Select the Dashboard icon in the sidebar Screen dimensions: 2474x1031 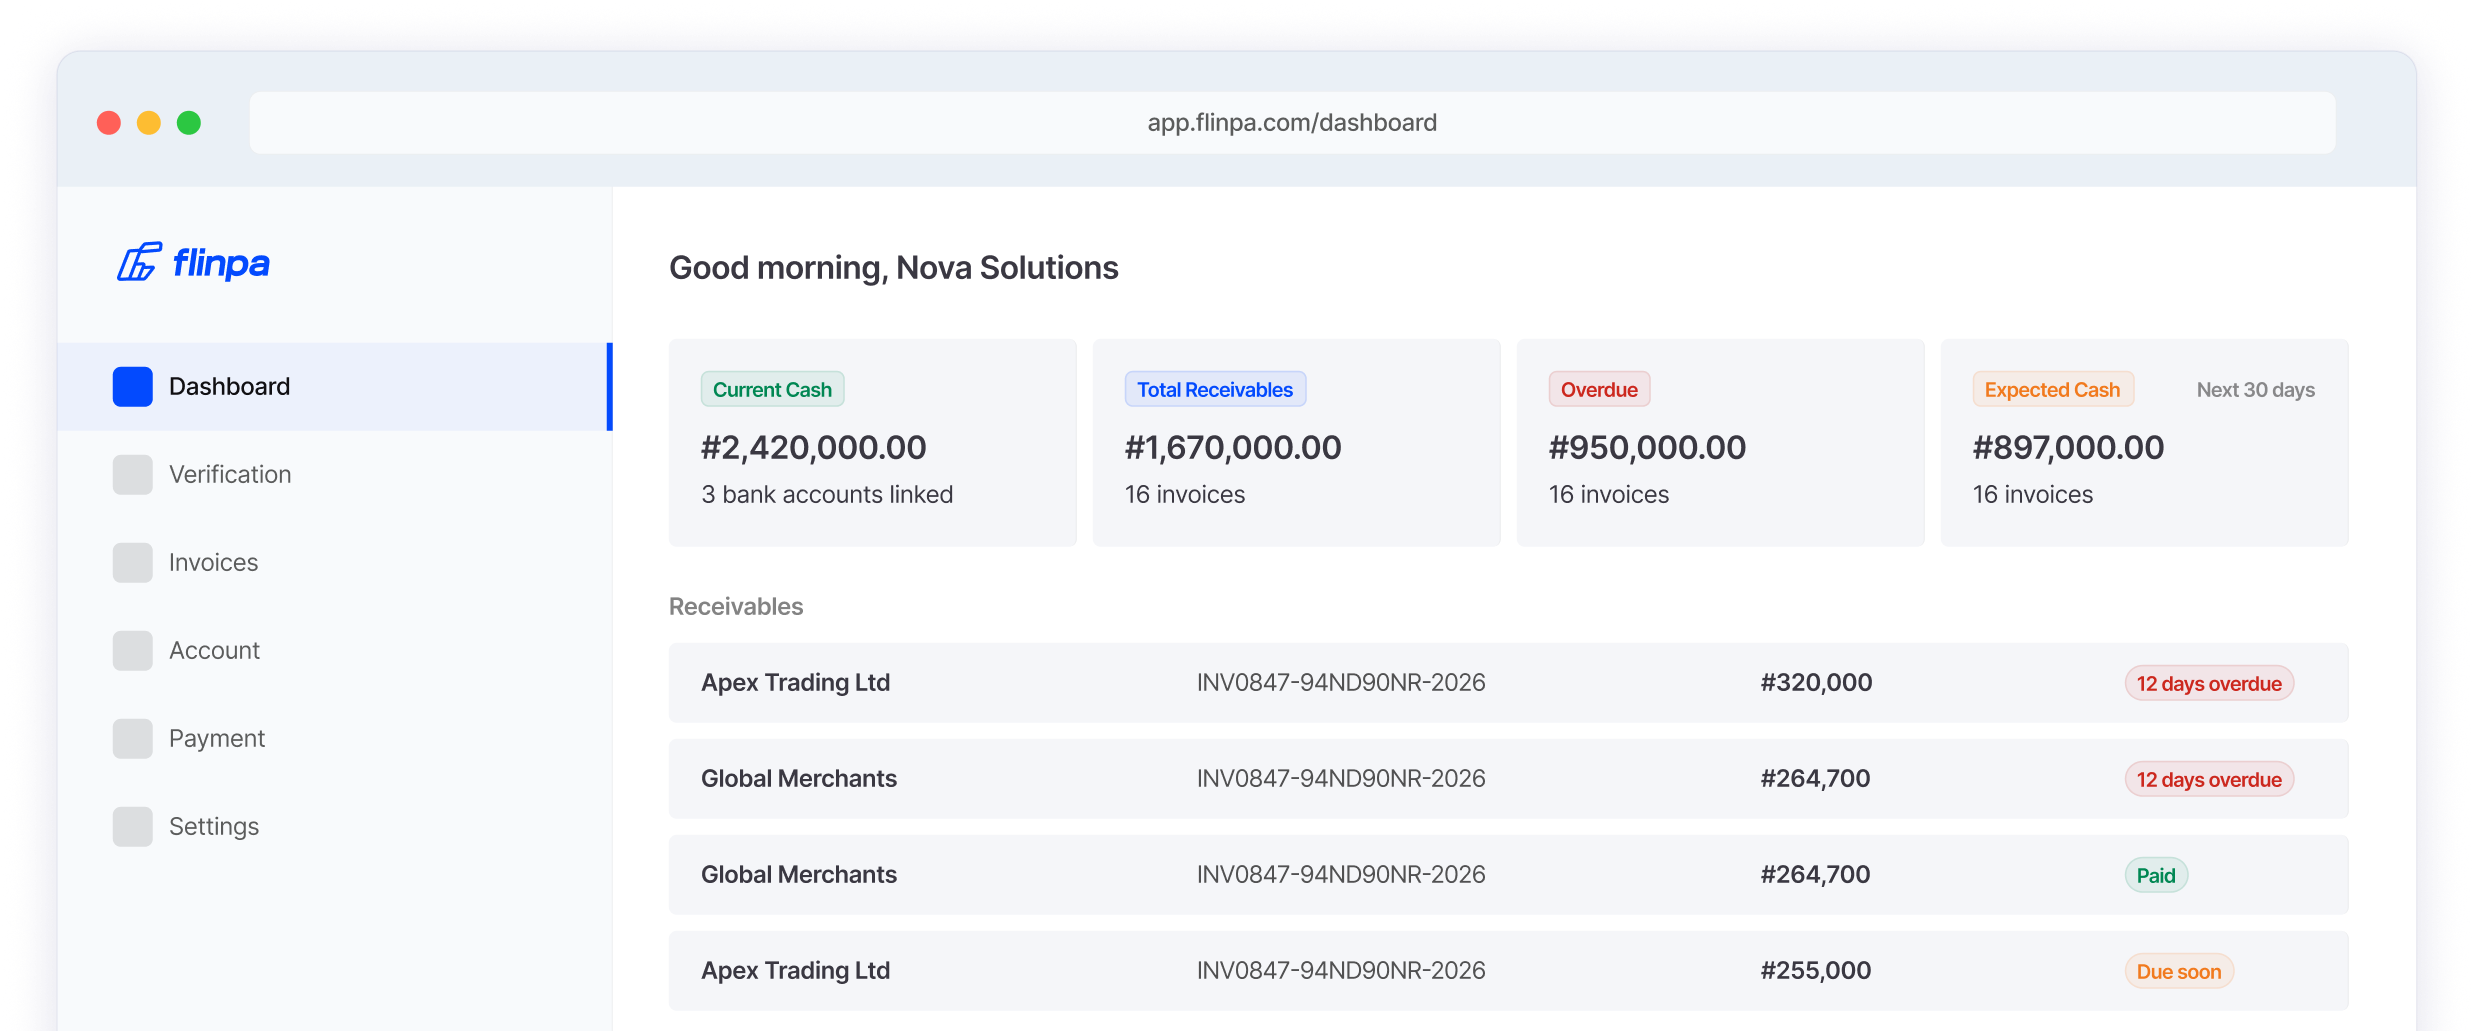132,386
